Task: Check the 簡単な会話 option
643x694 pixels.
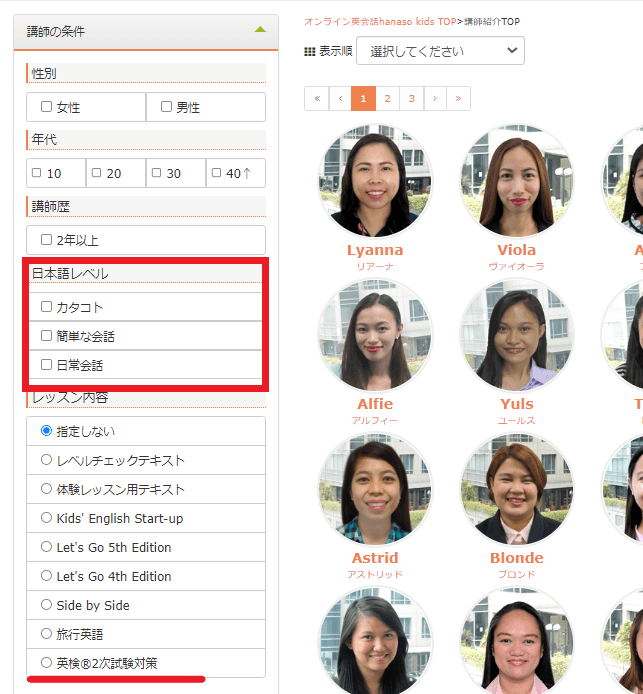Action: click(46, 335)
